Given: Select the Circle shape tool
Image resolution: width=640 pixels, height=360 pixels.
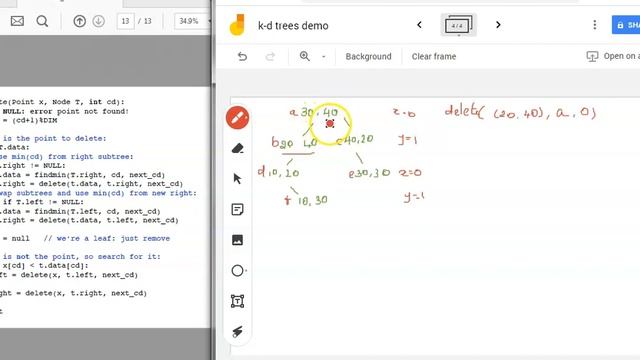Looking at the screenshot, I should (237, 271).
